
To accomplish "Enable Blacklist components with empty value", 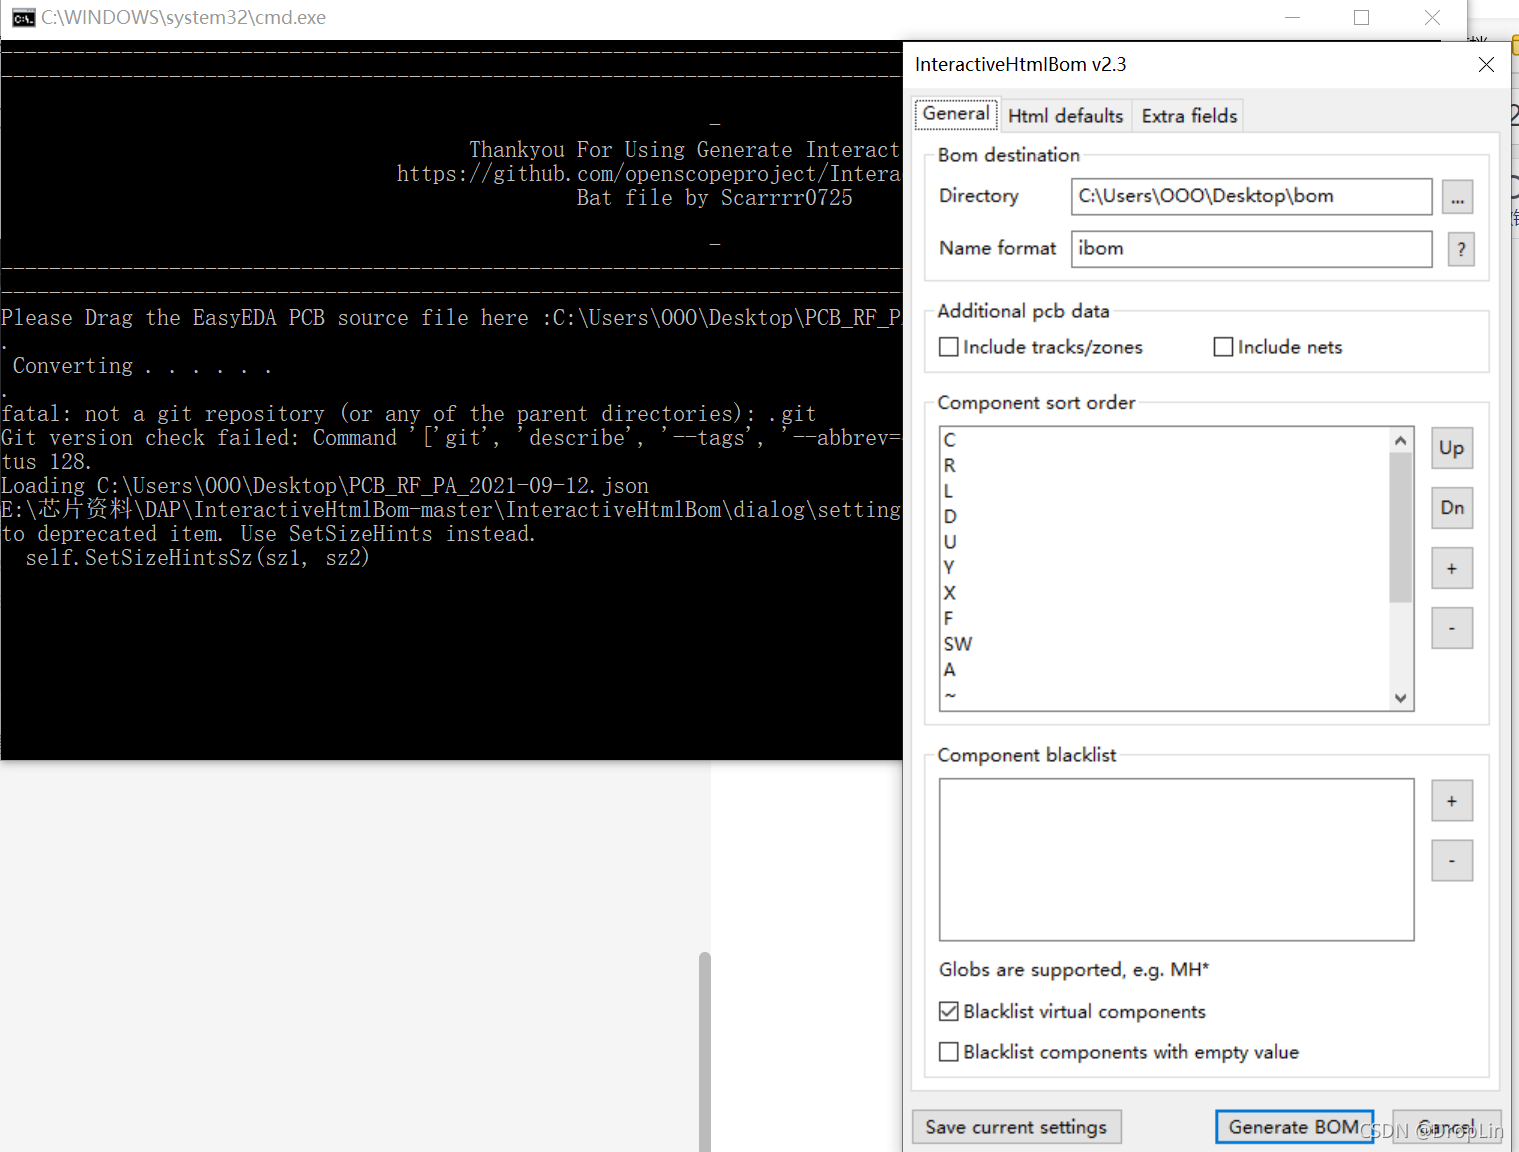I will coord(1119,1052).
